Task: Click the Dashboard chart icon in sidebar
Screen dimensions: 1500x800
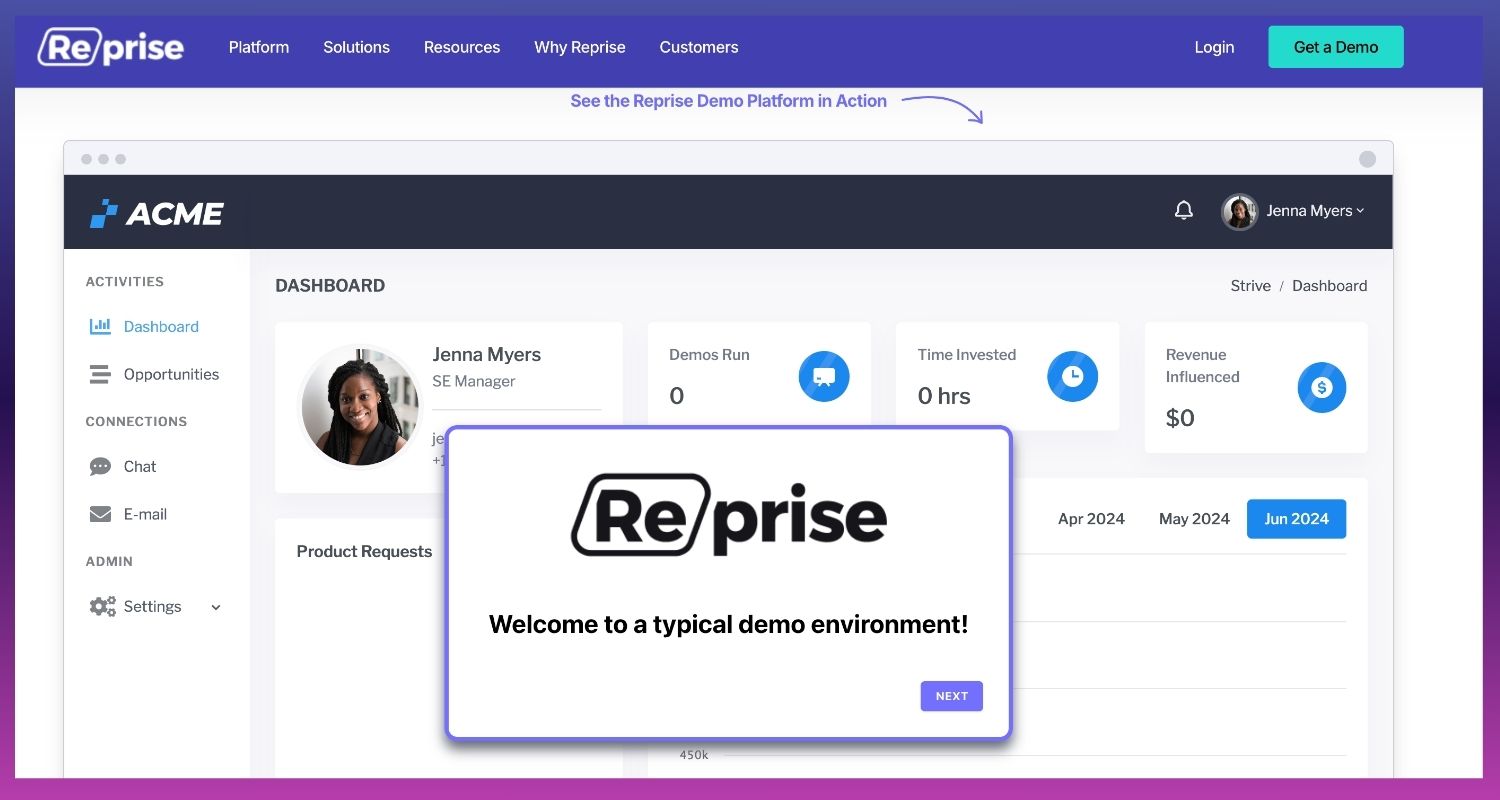Action: pos(100,326)
